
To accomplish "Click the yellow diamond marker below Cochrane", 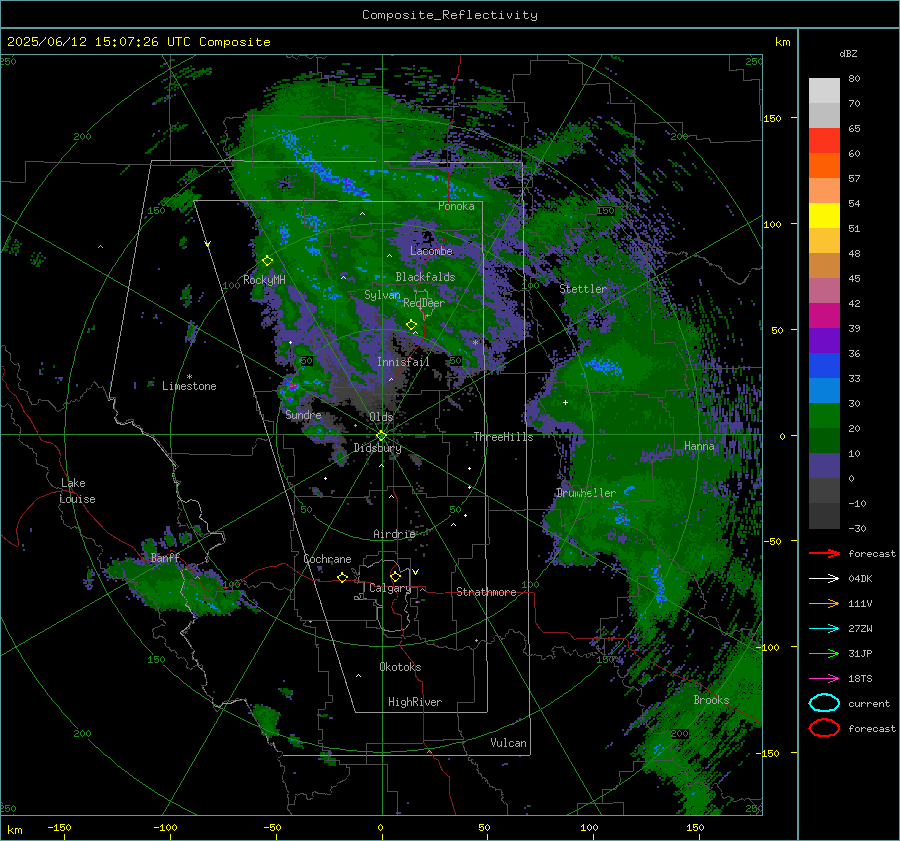I will point(342,578).
